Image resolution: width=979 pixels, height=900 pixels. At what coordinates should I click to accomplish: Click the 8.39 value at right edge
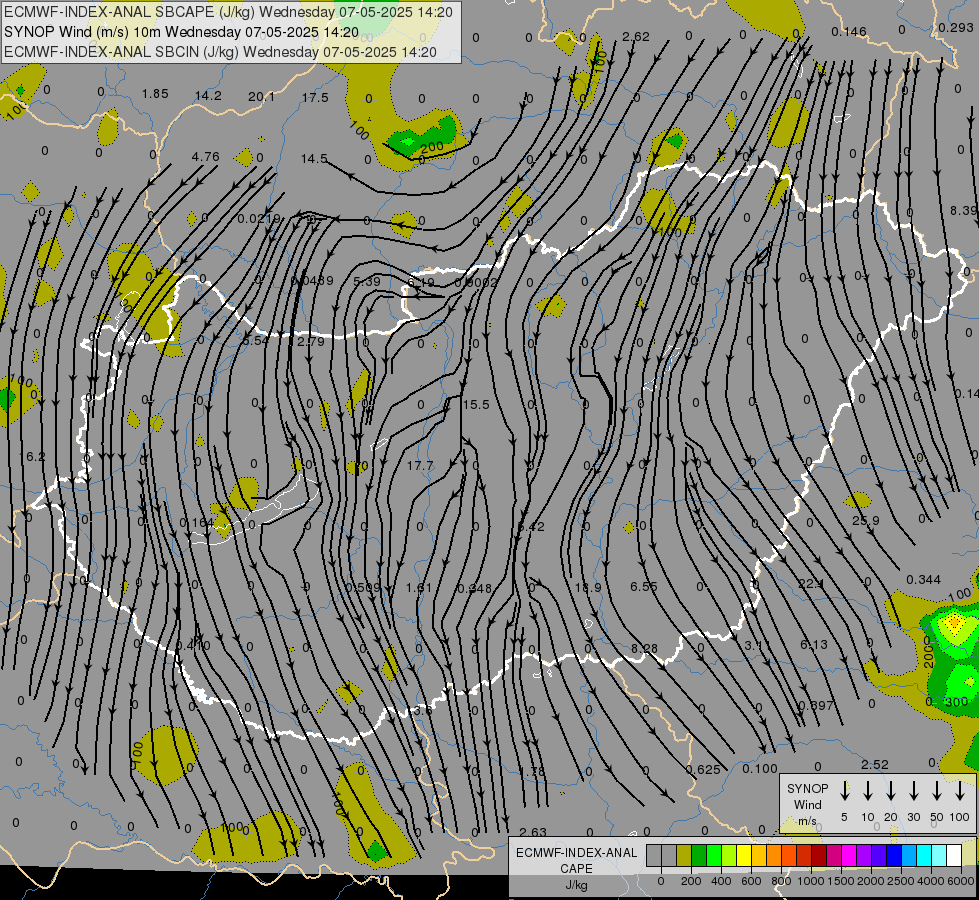coord(964,210)
